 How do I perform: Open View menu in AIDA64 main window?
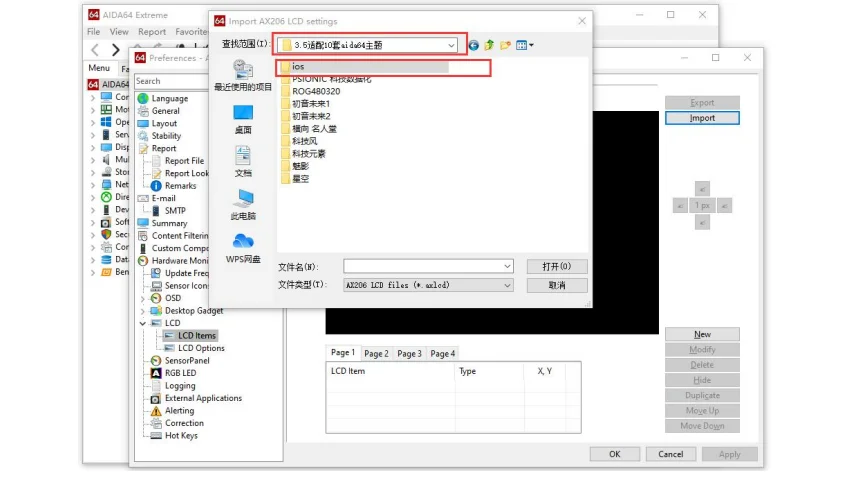pyautogui.click(x=119, y=32)
